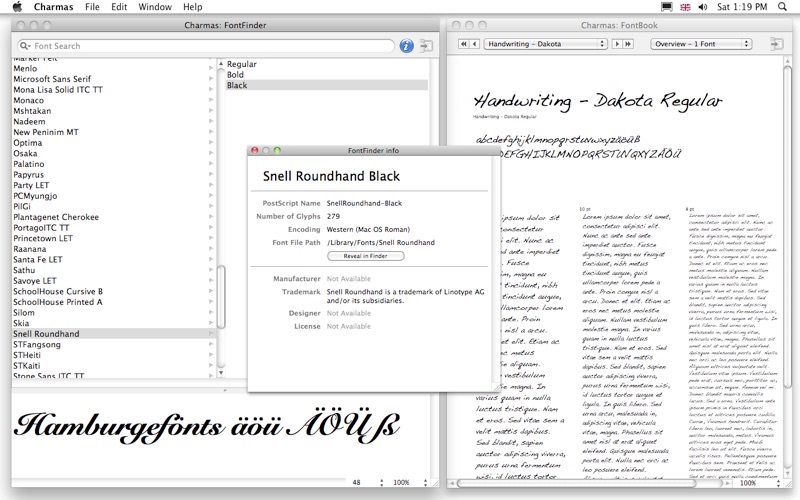Go to next font in FontBook
Screen dimensions: 800x500
(x=617, y=44)
